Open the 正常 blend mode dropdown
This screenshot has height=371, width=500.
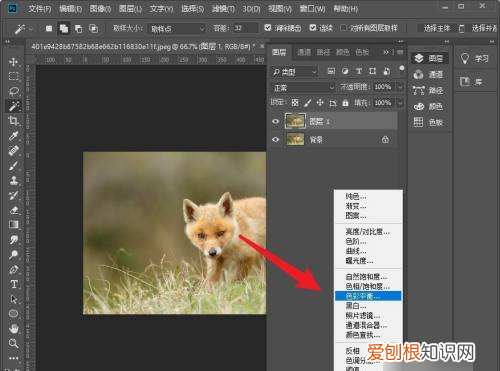pos(302,87)
